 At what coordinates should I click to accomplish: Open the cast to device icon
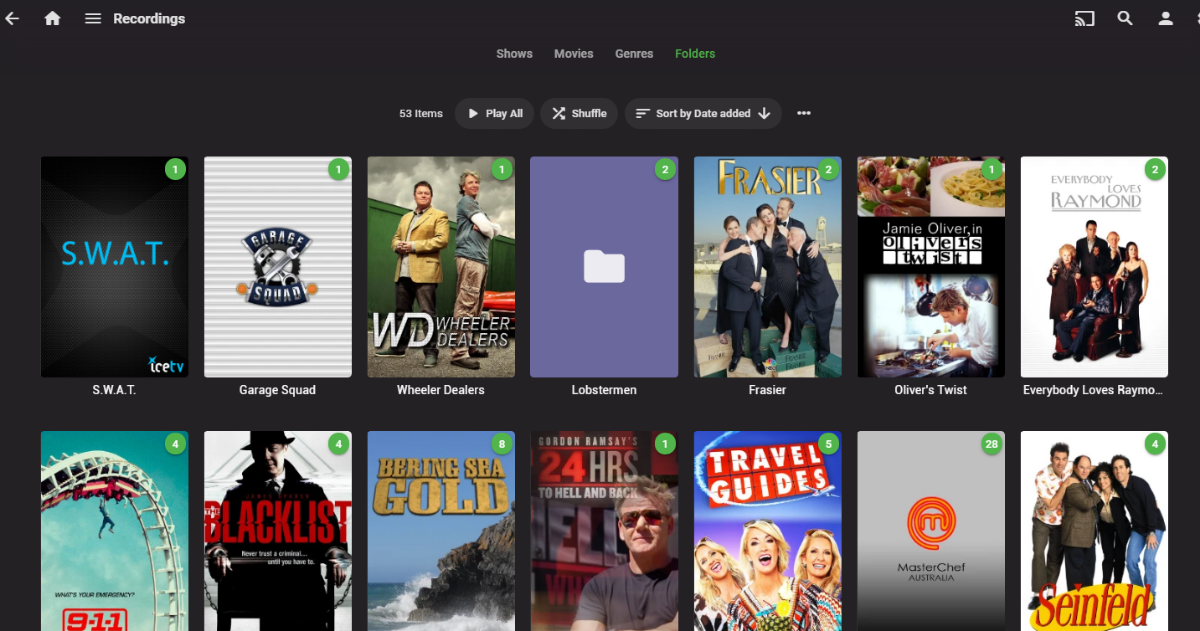click(x=1084, y=18)
